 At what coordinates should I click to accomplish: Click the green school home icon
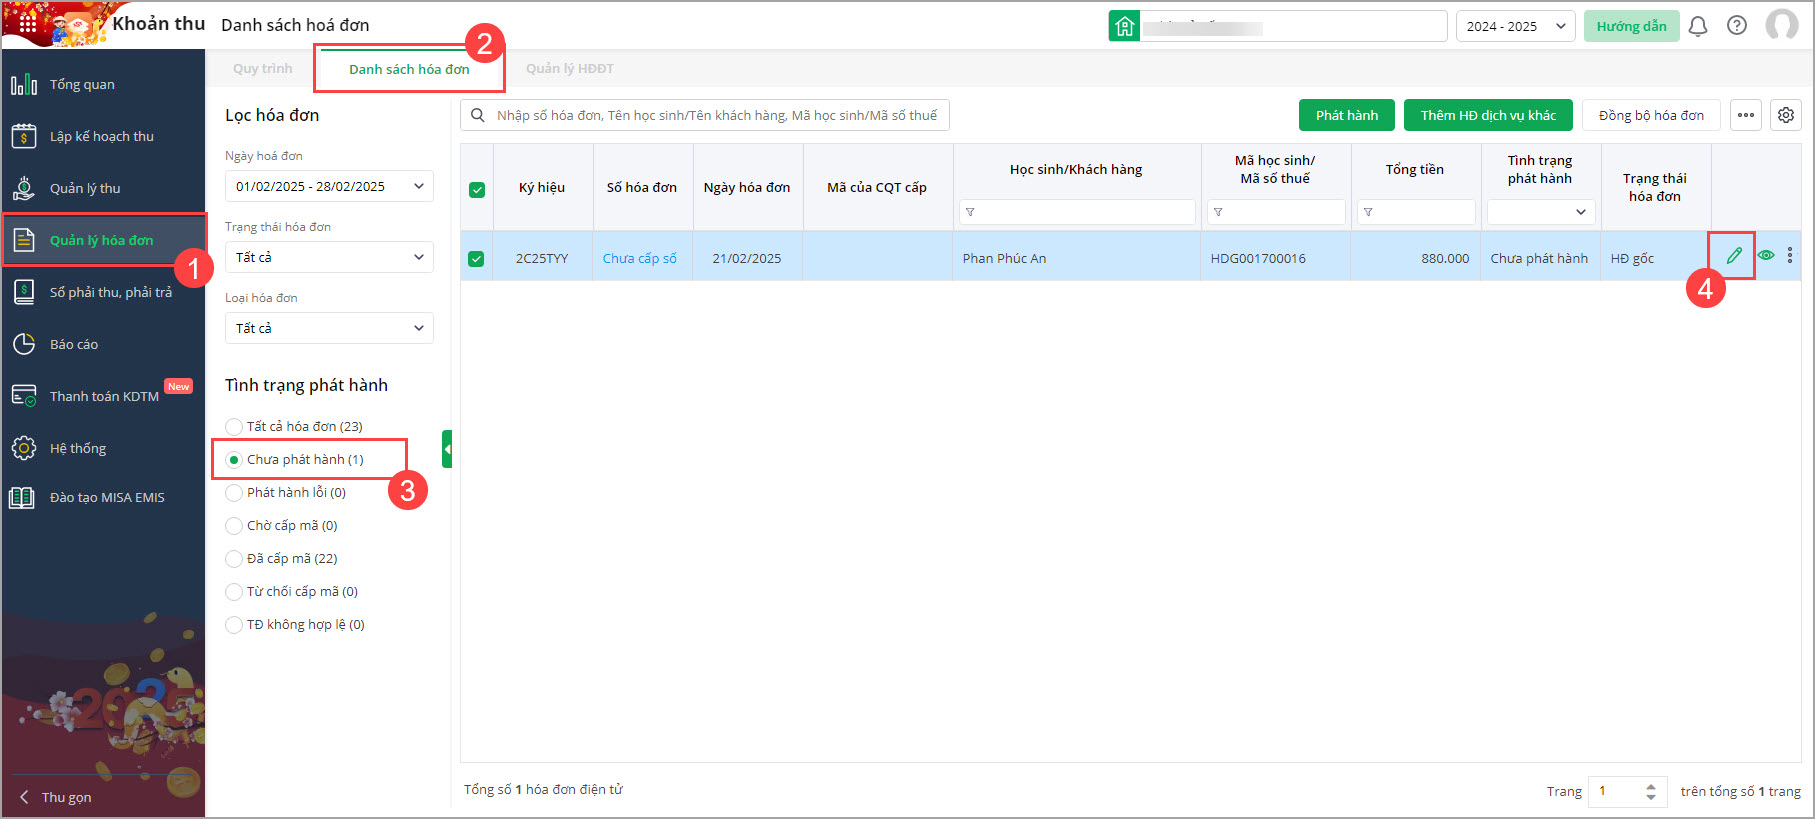1124,26
